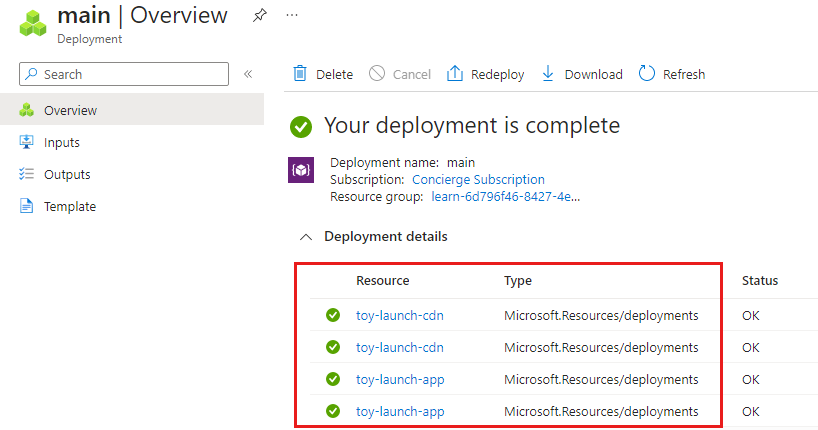Collapse the Deployment details section
Viewport: 818px width, 430px height.
(x=306, y=237)
